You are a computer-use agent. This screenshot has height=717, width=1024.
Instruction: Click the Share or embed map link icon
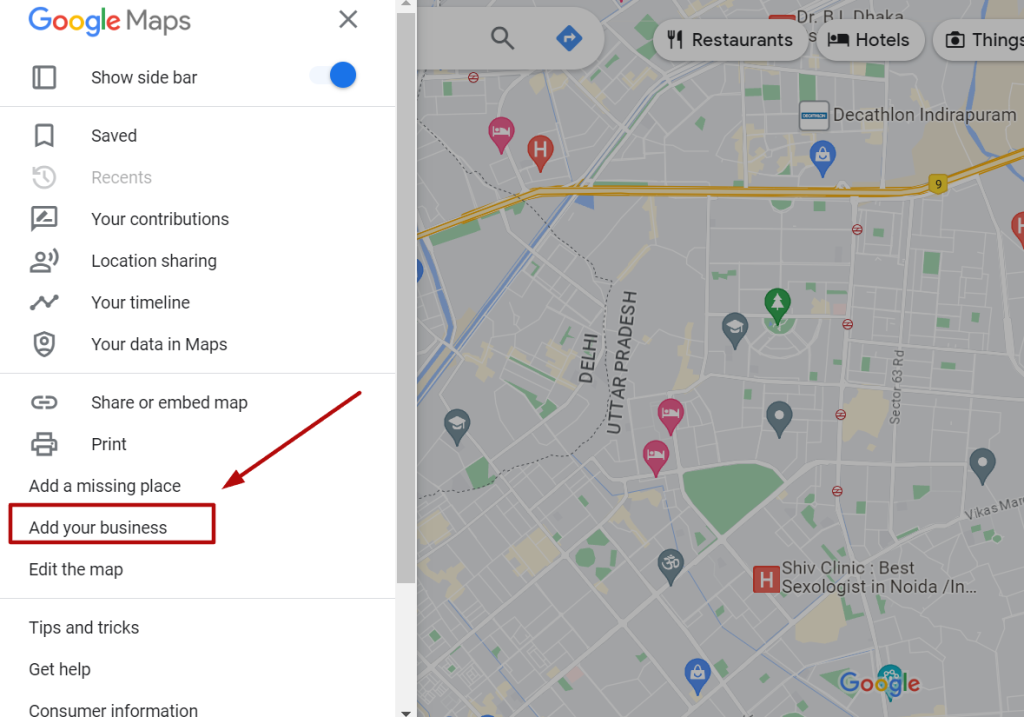click(44, 402)
